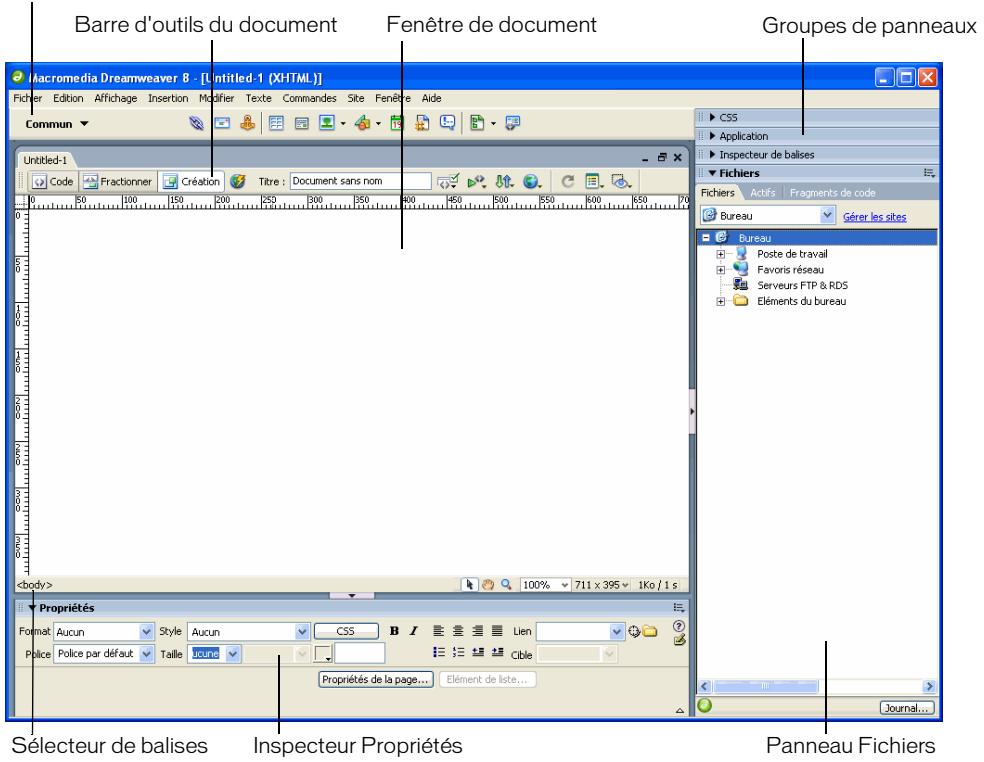Align text center
Image resolution: width=984 pixels, height=762 pixels.
tap(458, 631)
